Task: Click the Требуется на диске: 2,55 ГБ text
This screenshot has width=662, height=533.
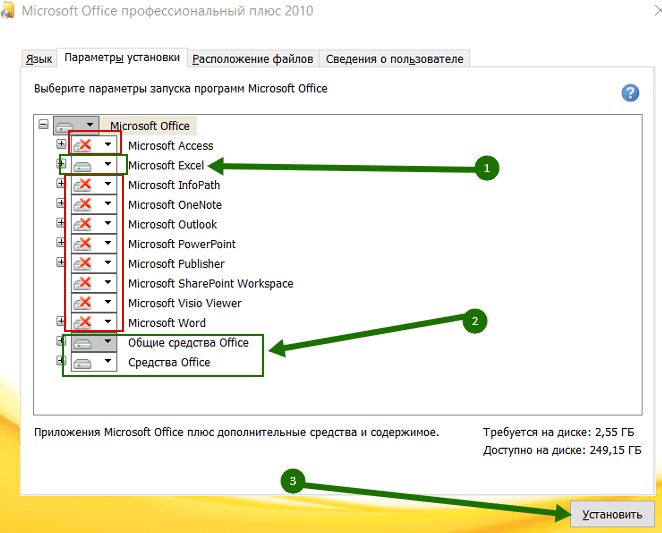Action: coord(559,432)
